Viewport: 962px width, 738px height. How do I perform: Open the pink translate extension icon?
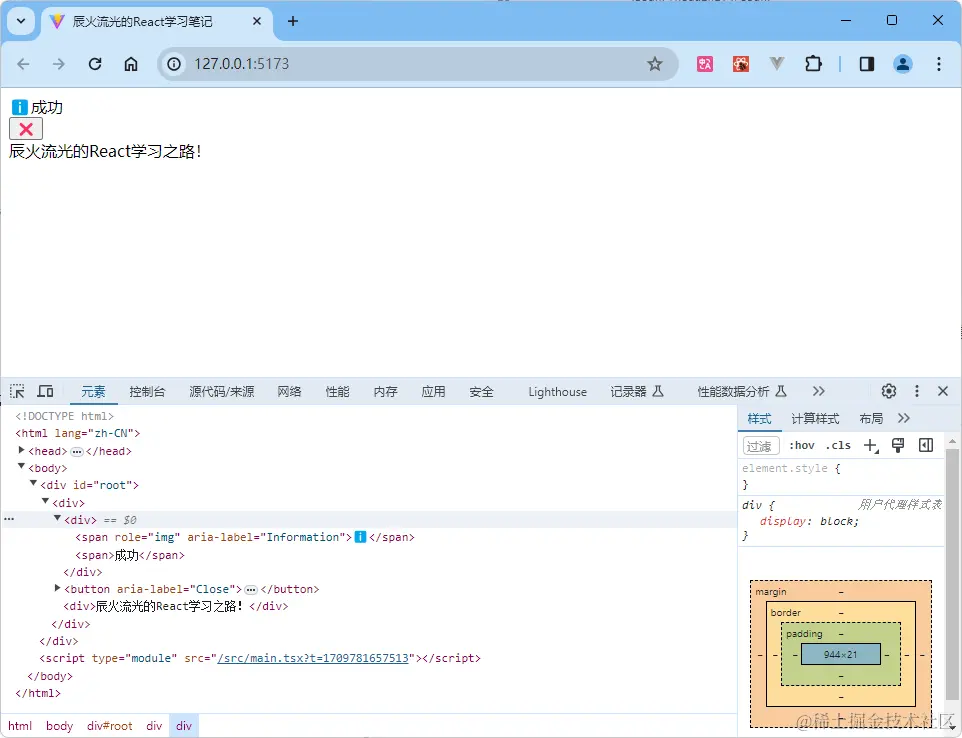pos(705,64)
